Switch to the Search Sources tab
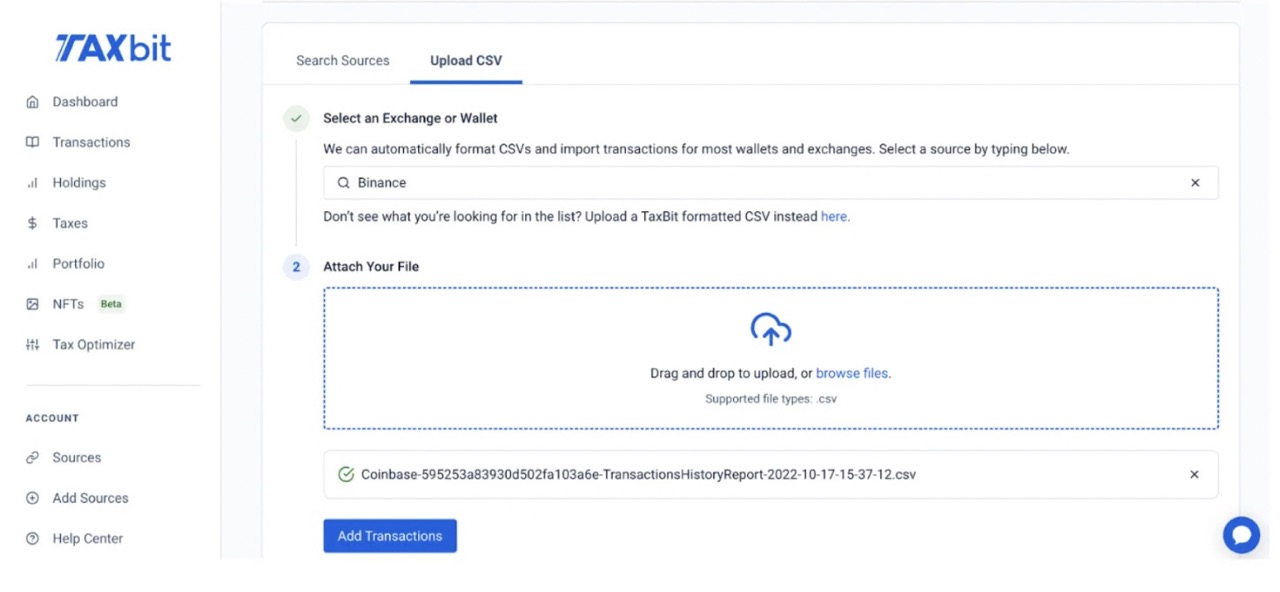 coord(342,60)
